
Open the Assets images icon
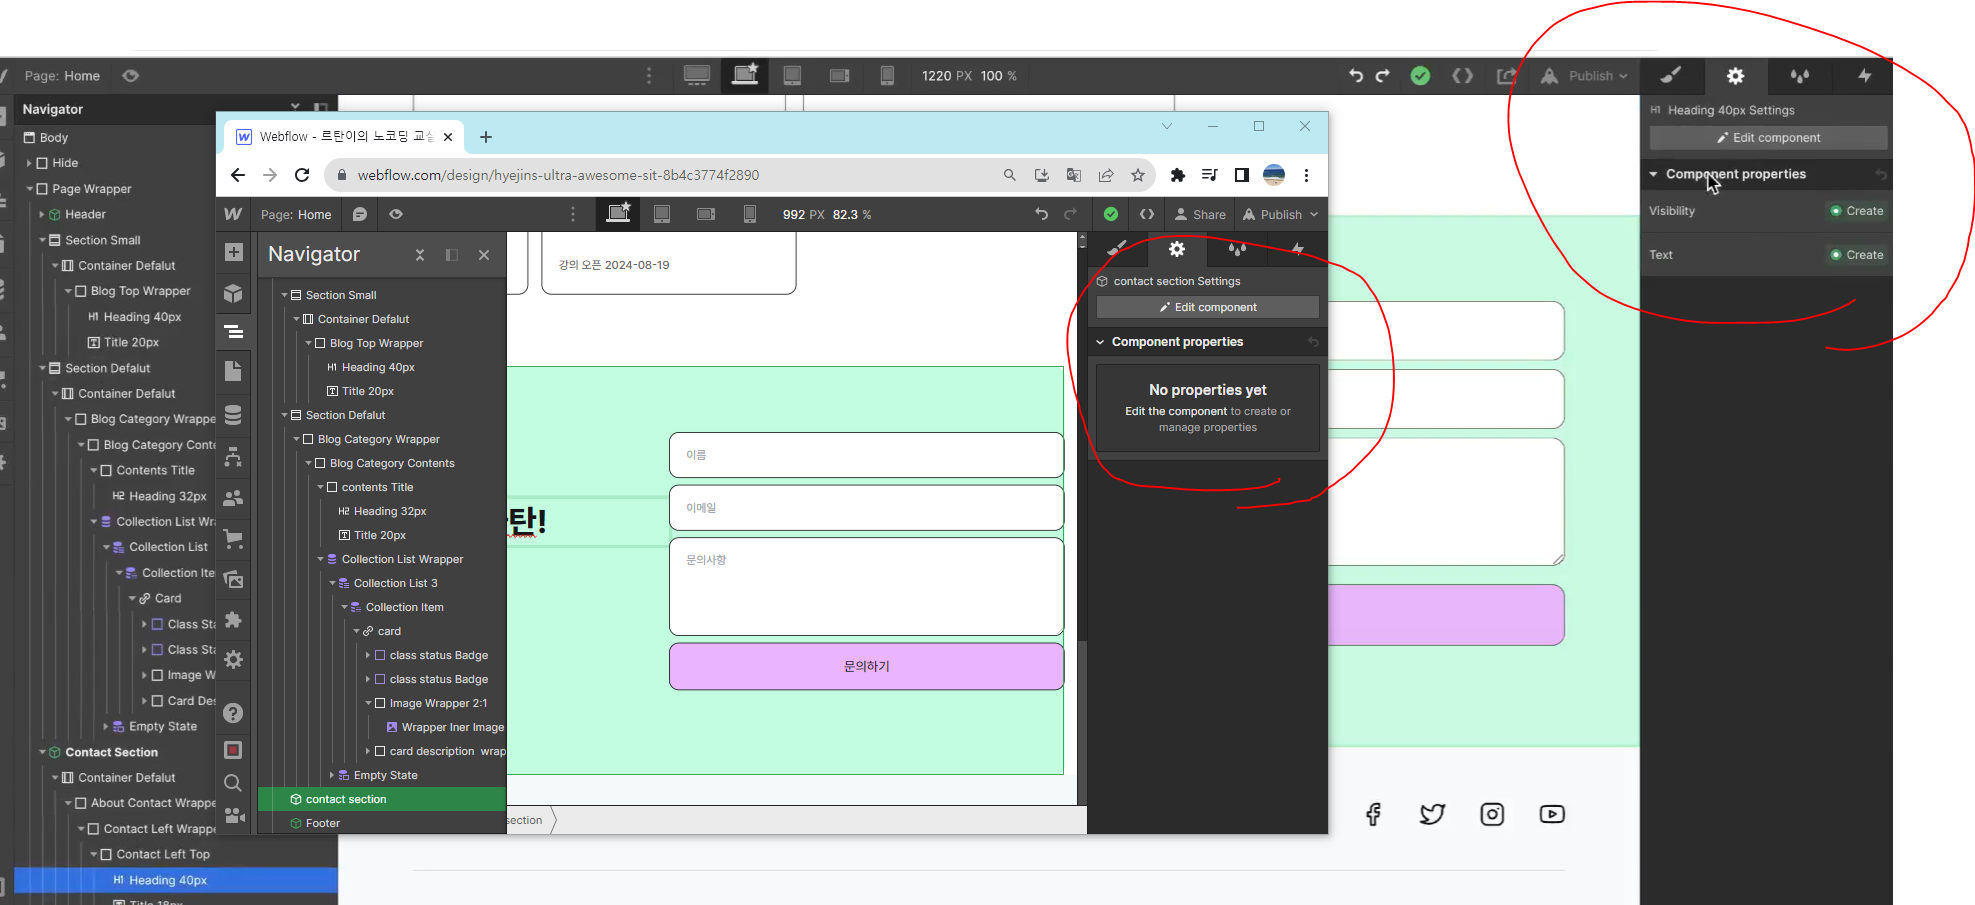tap(233, 579)
